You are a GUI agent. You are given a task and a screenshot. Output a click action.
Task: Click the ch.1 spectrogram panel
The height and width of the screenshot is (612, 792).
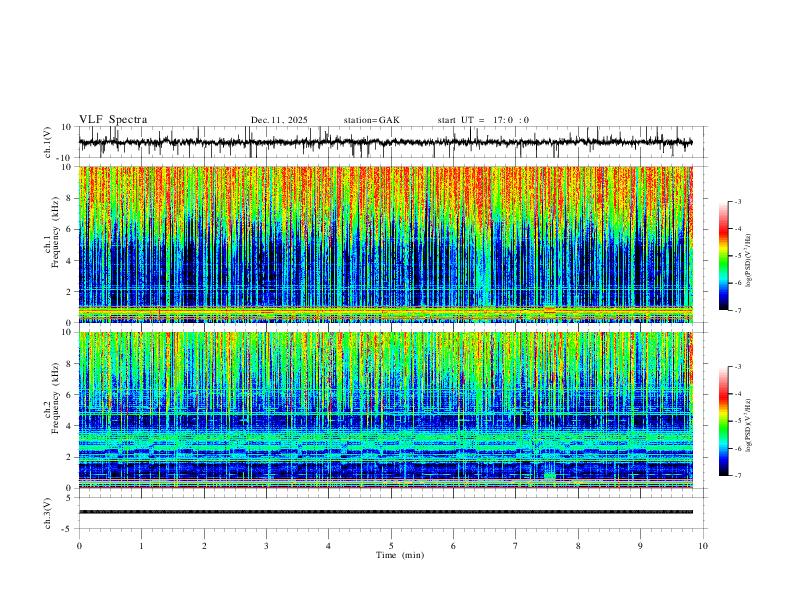tap(386, 244)
